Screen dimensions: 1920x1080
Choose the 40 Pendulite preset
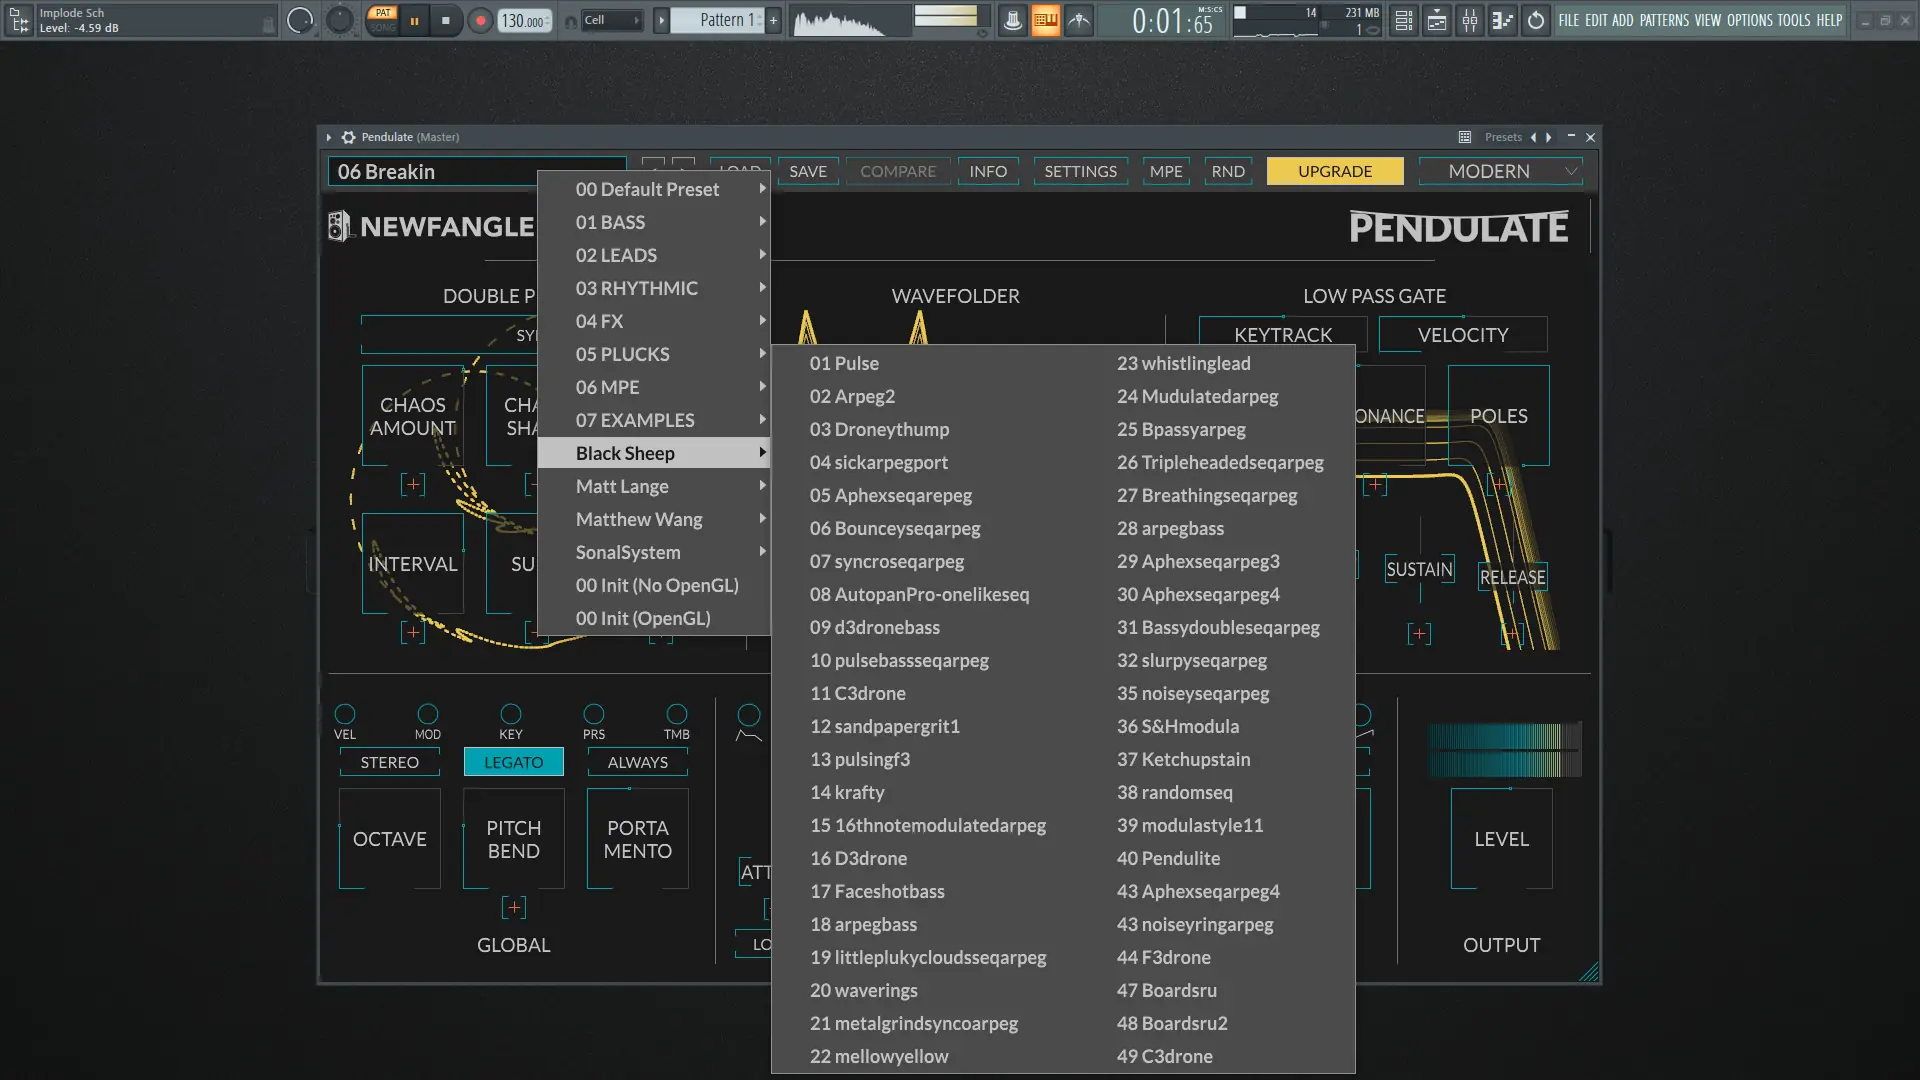click(x=1168, y=858)
